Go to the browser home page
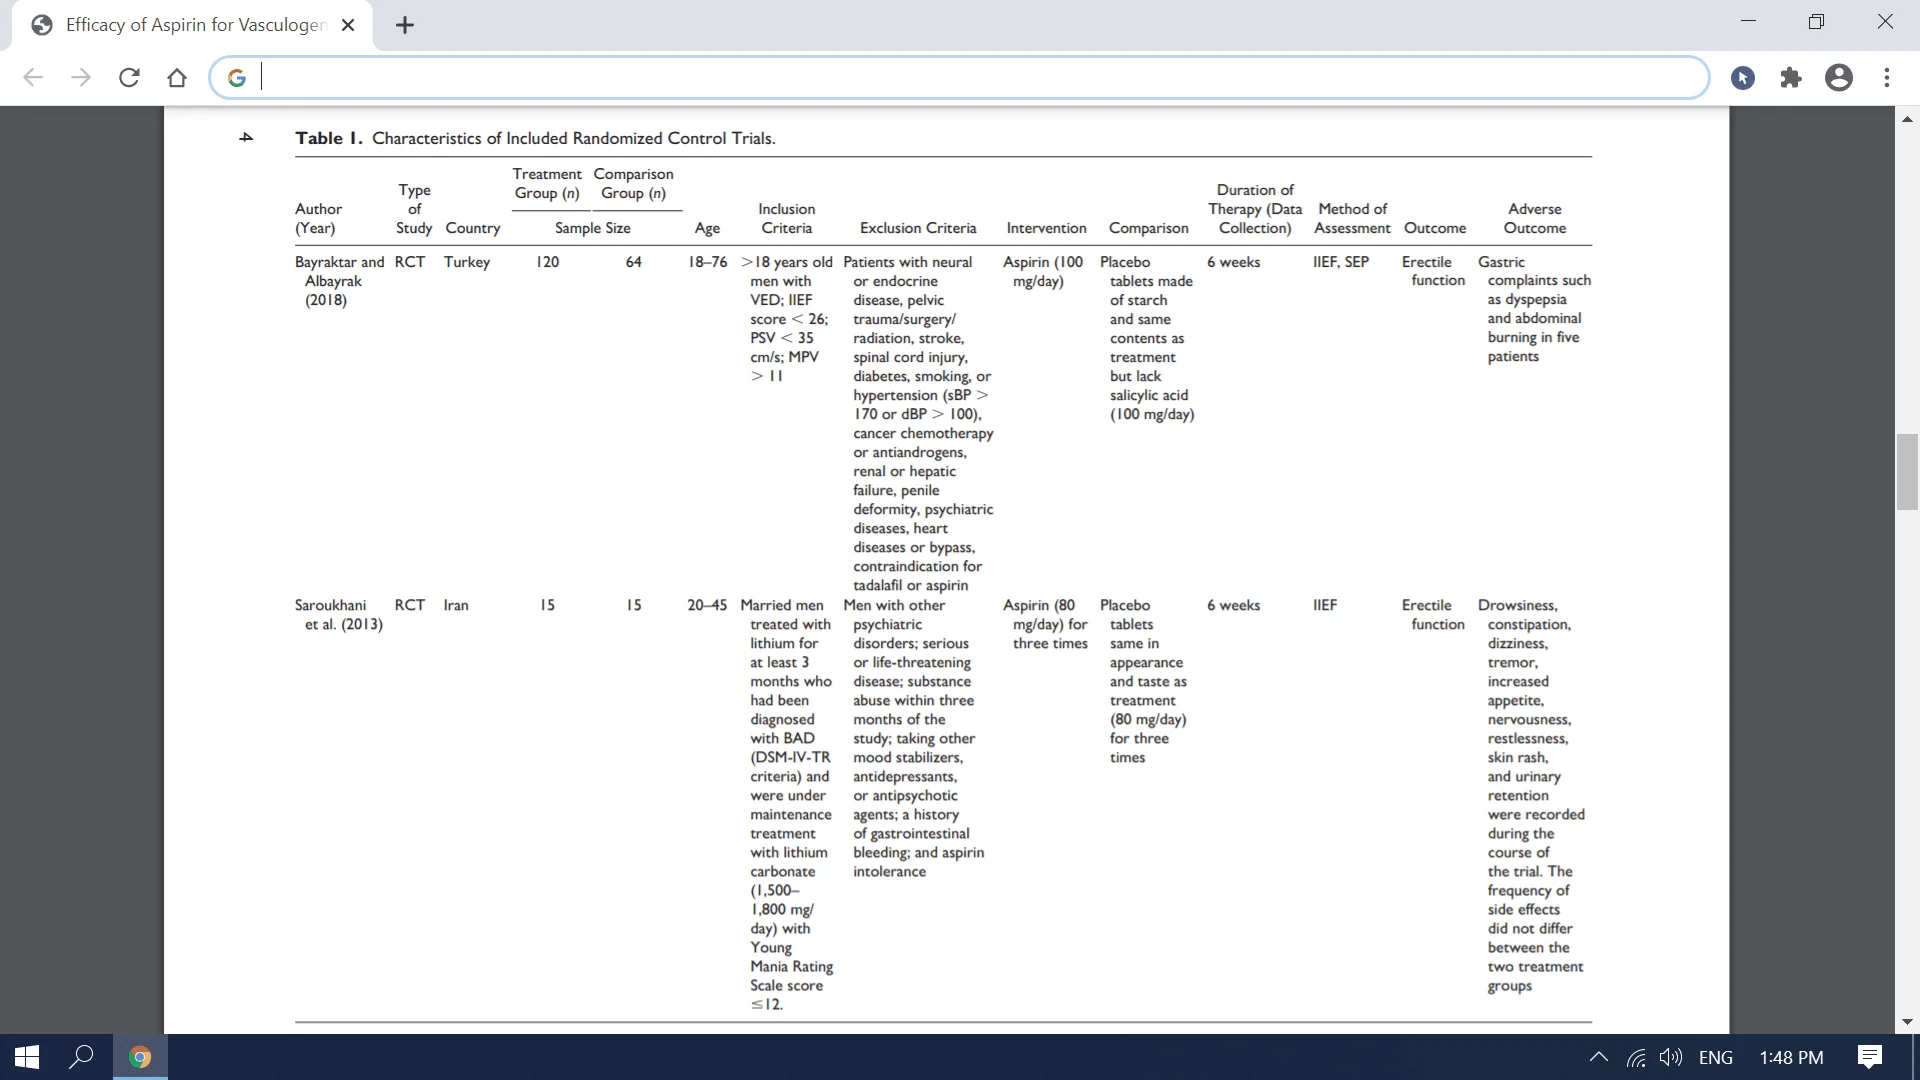The width and height of the screenshot is (1920, 1080). click(x=177, y=78)
